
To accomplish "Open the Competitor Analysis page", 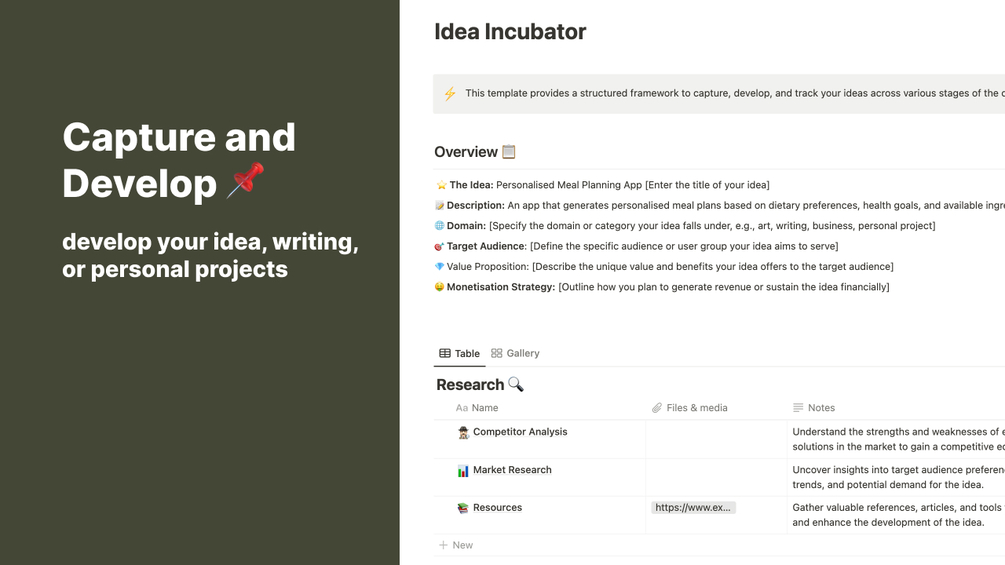I will tap(520, 432).
